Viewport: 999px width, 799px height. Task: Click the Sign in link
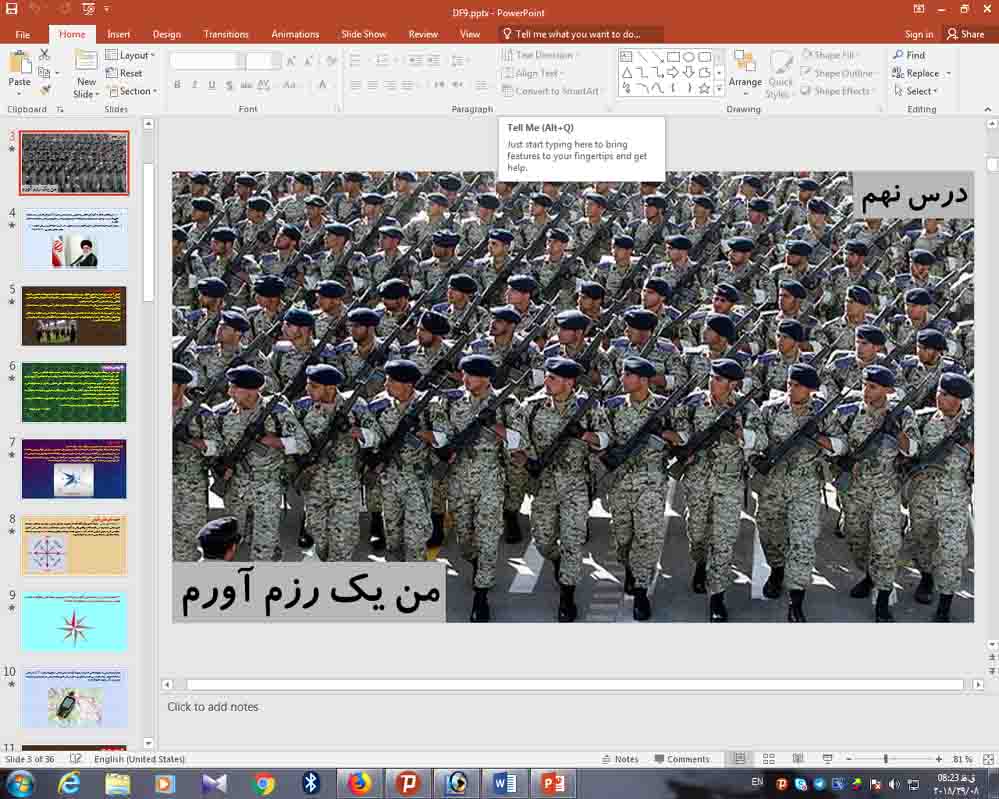click(x=918, y=34)
